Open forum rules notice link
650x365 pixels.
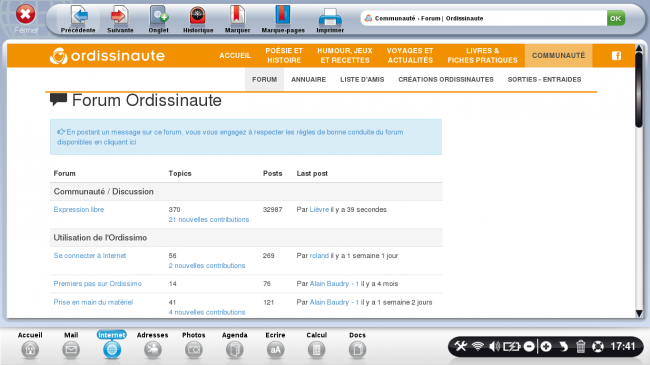[230, 137]
